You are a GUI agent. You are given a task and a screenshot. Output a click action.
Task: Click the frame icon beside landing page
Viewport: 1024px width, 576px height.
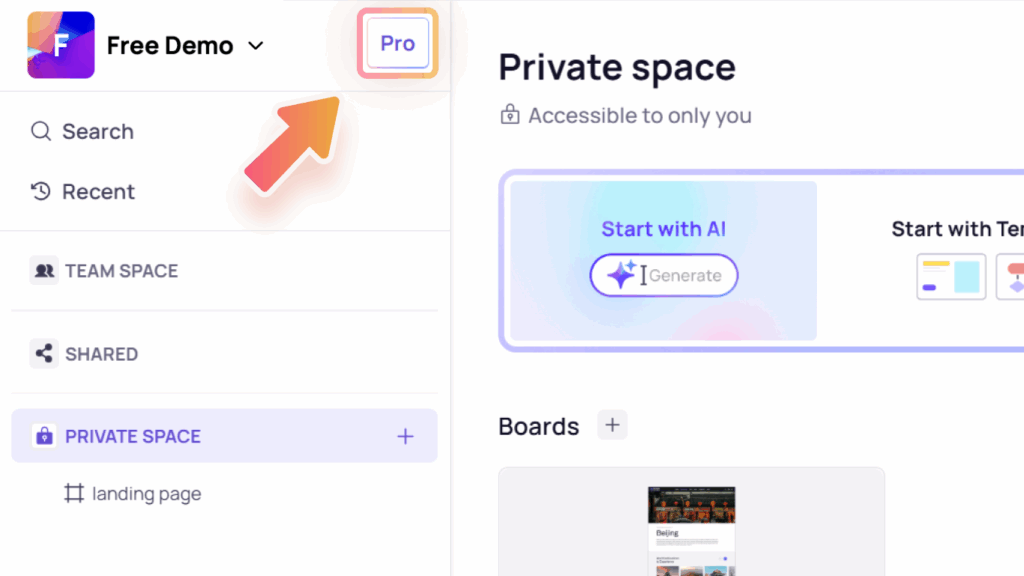click(x=74, y=493)
